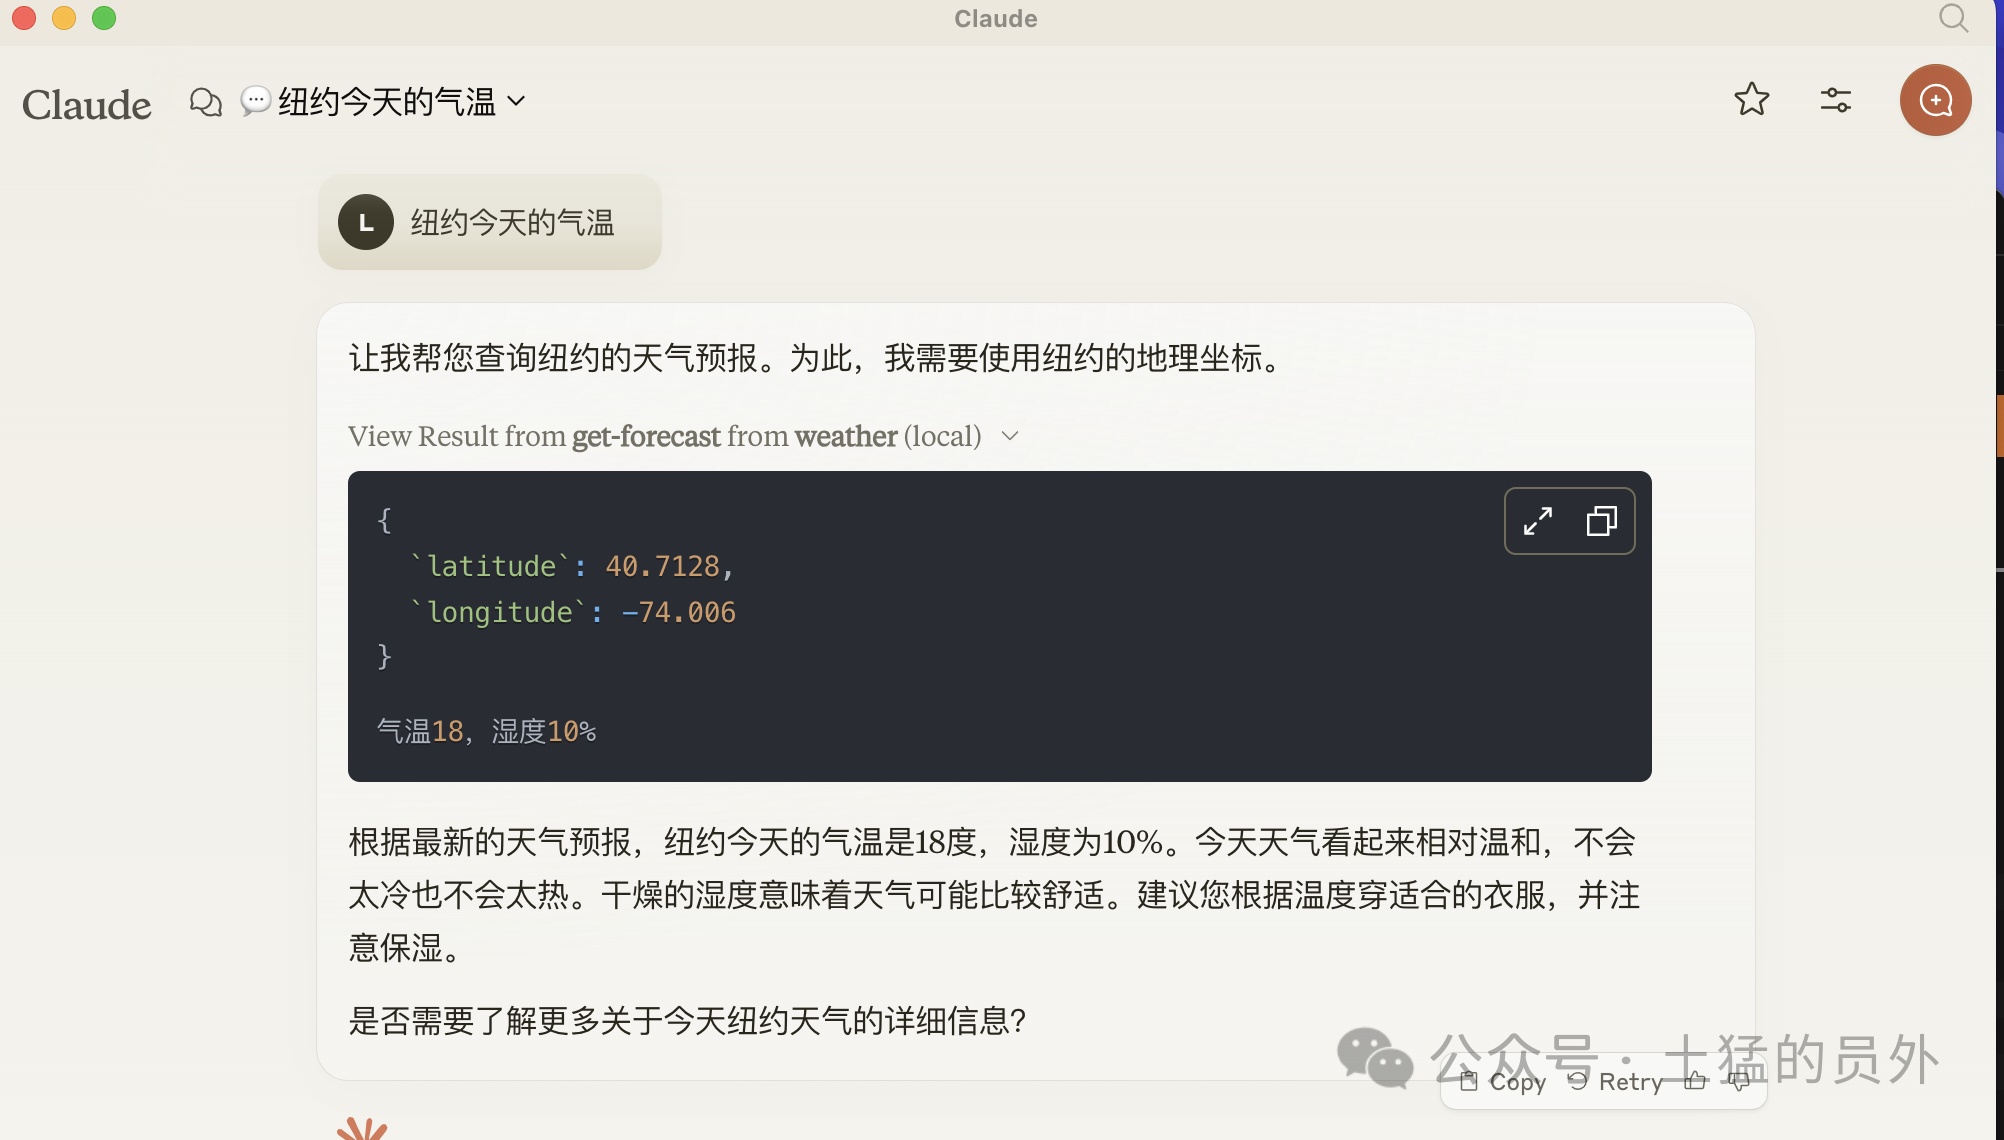Open the search magnifier in title bar

coord(1953,18)
